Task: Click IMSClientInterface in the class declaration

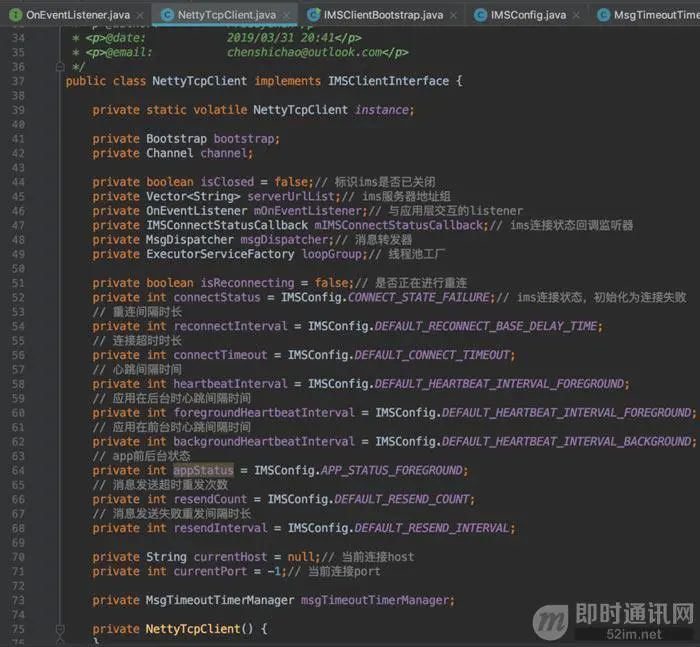Action: point(388,81)
